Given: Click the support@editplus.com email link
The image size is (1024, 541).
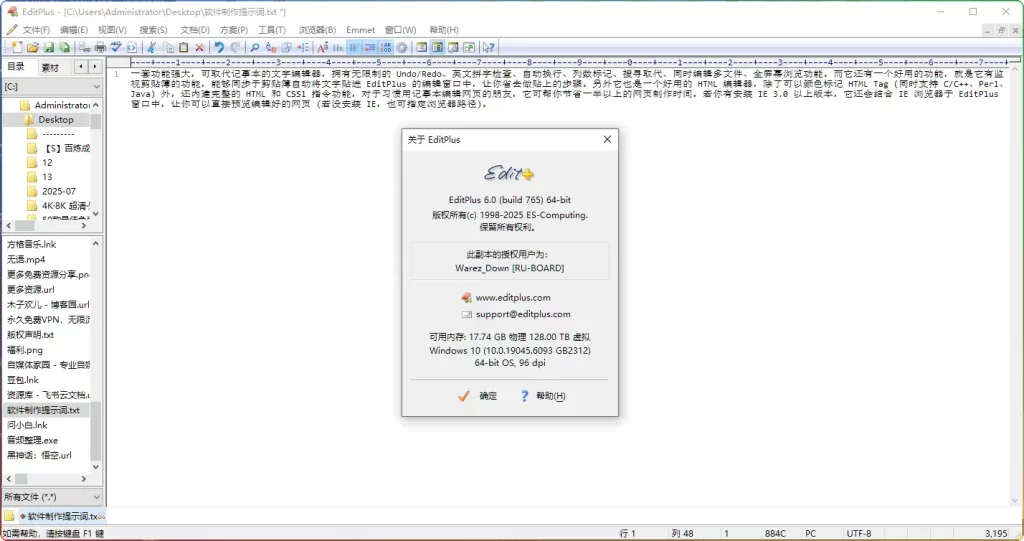Looking at the screenshot, I should (x=523, y=314).
